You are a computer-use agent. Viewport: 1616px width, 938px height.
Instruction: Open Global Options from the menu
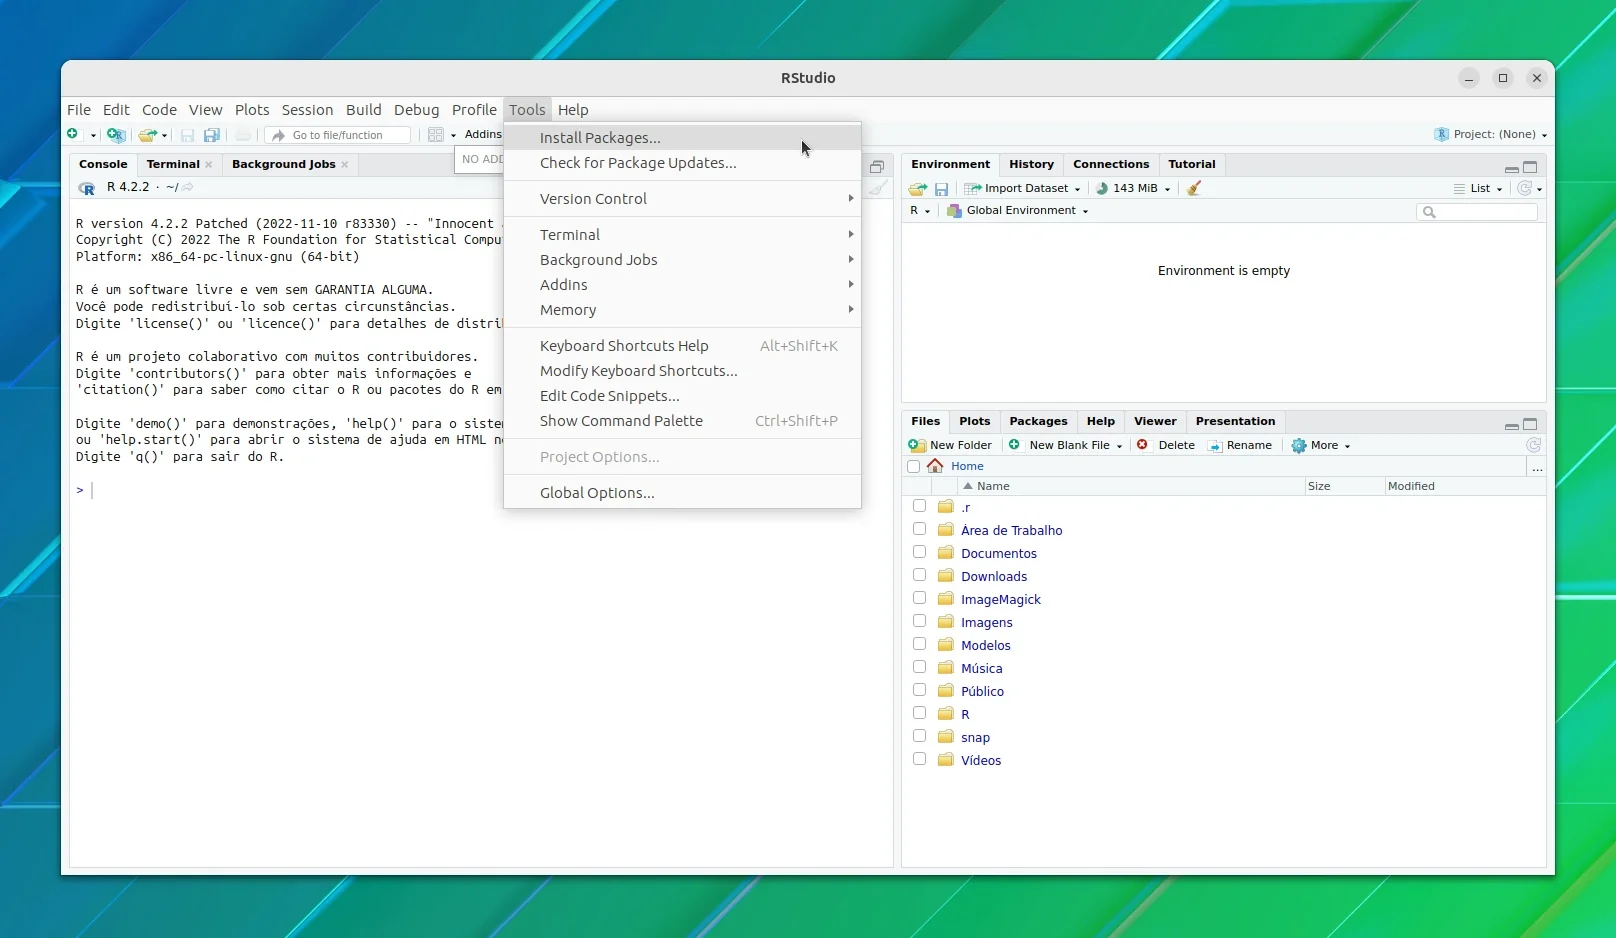[x=682, y=493]
